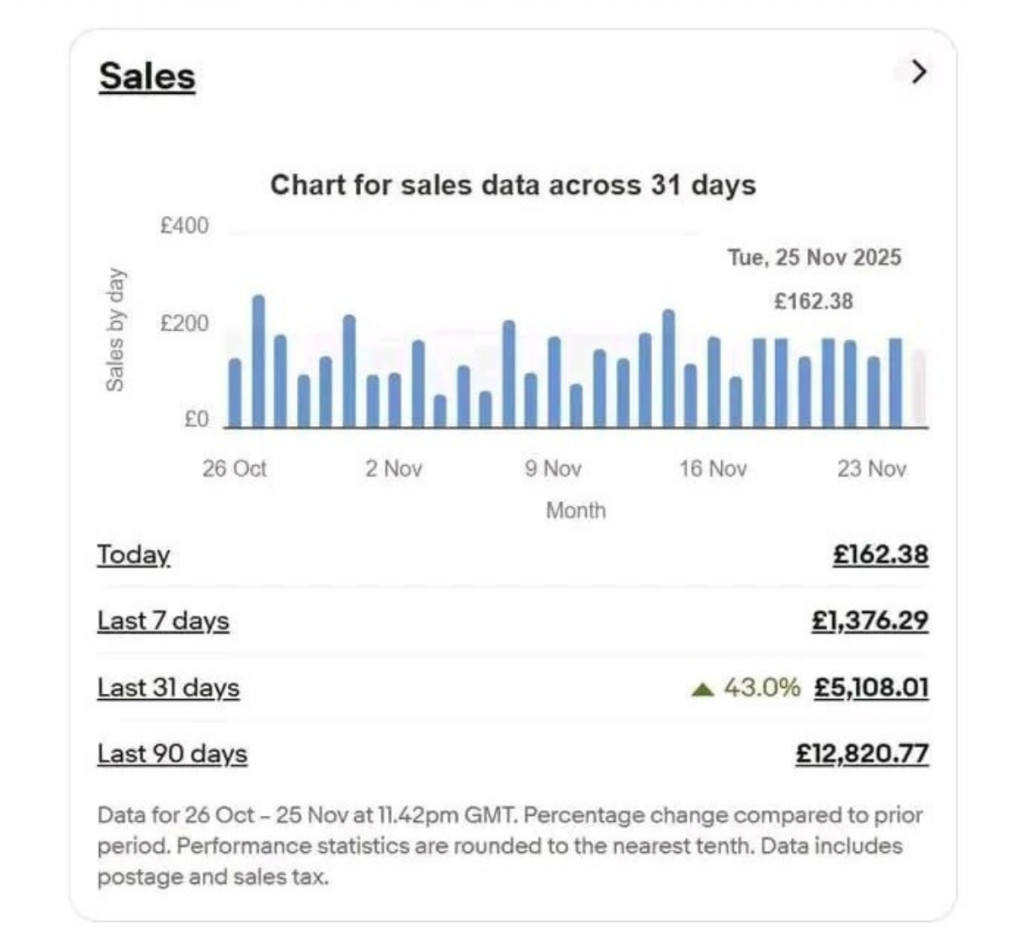Click the £12,820.77 sales amount
Viewport: 1024px width, 939px height.
pos(862,754)
